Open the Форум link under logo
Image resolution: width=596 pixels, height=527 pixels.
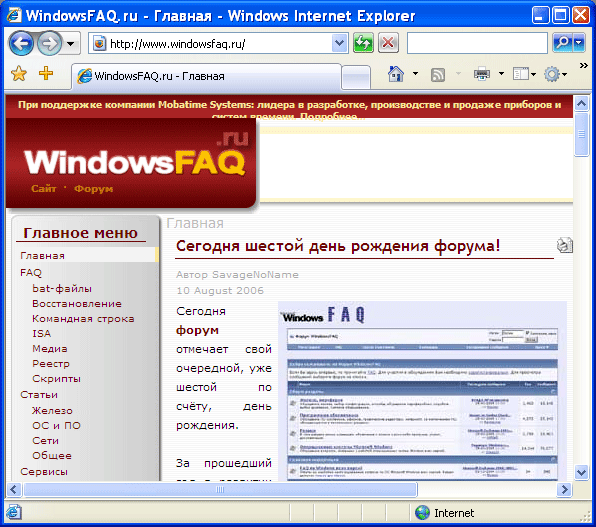(x=94, y=189)
